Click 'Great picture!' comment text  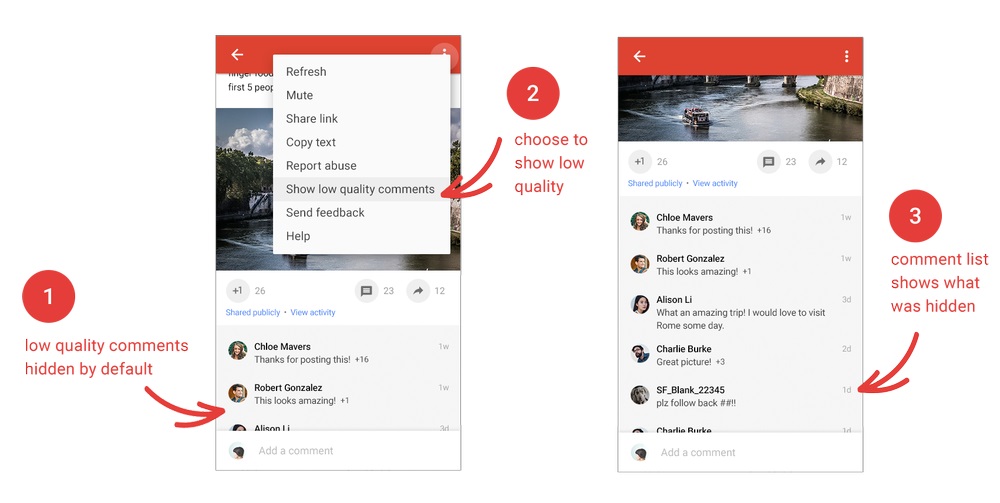[x=684, y=362]
